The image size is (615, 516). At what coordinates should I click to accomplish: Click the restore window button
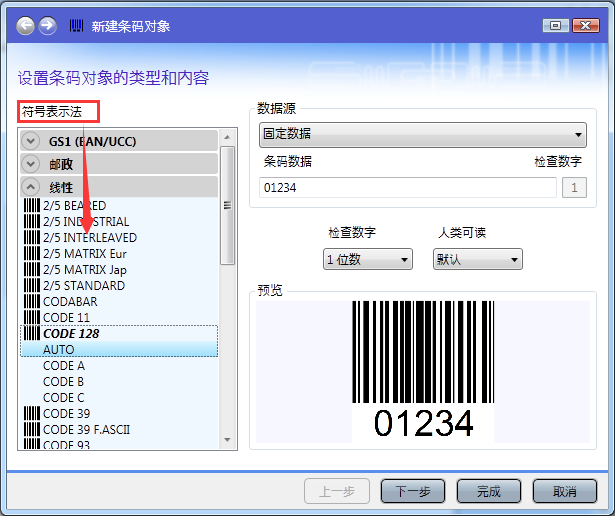coord(555,26)
